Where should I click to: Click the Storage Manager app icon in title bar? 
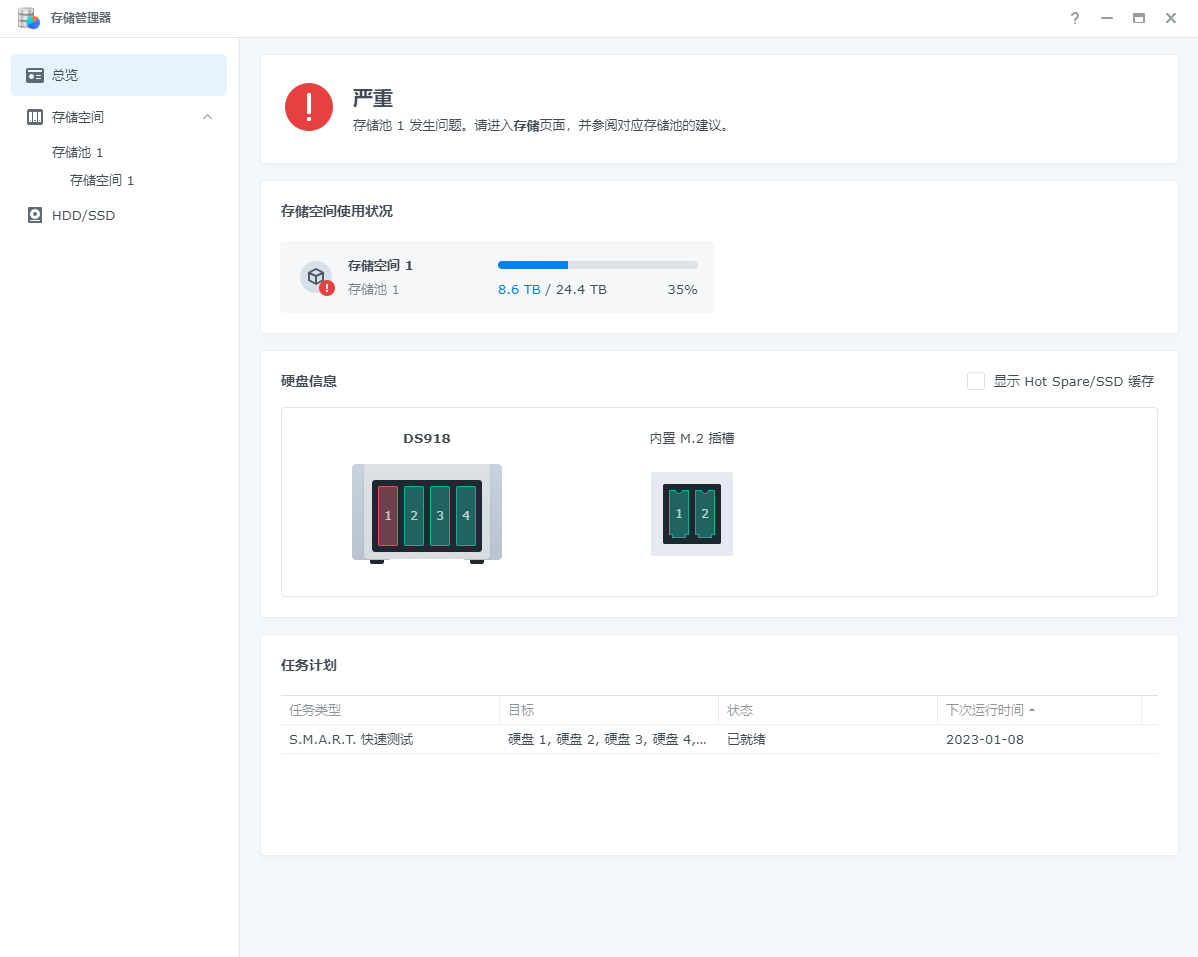click(28, 18)
